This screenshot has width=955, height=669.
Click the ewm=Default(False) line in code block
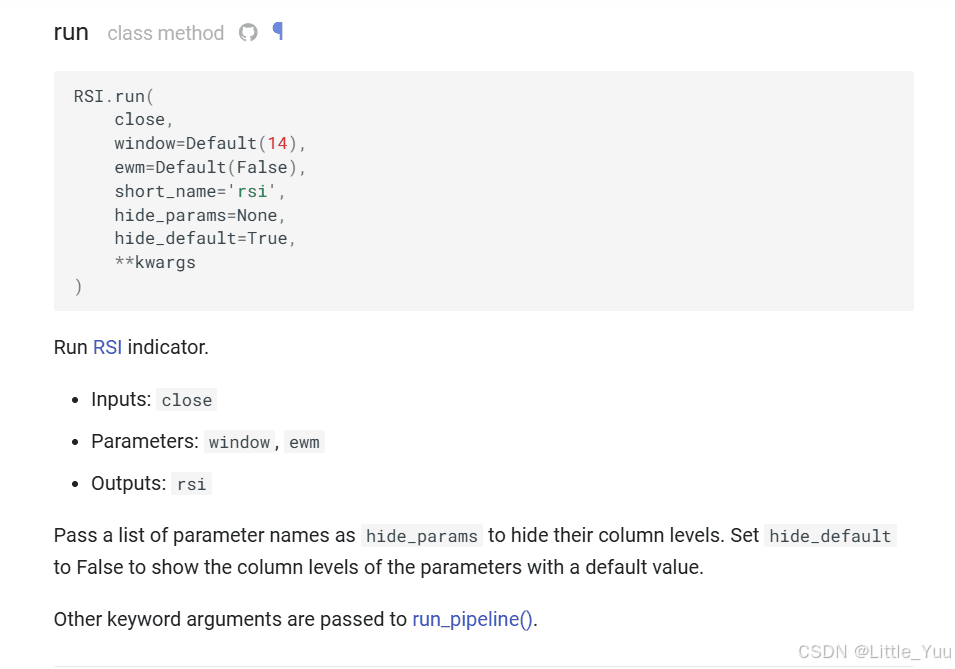210,167
